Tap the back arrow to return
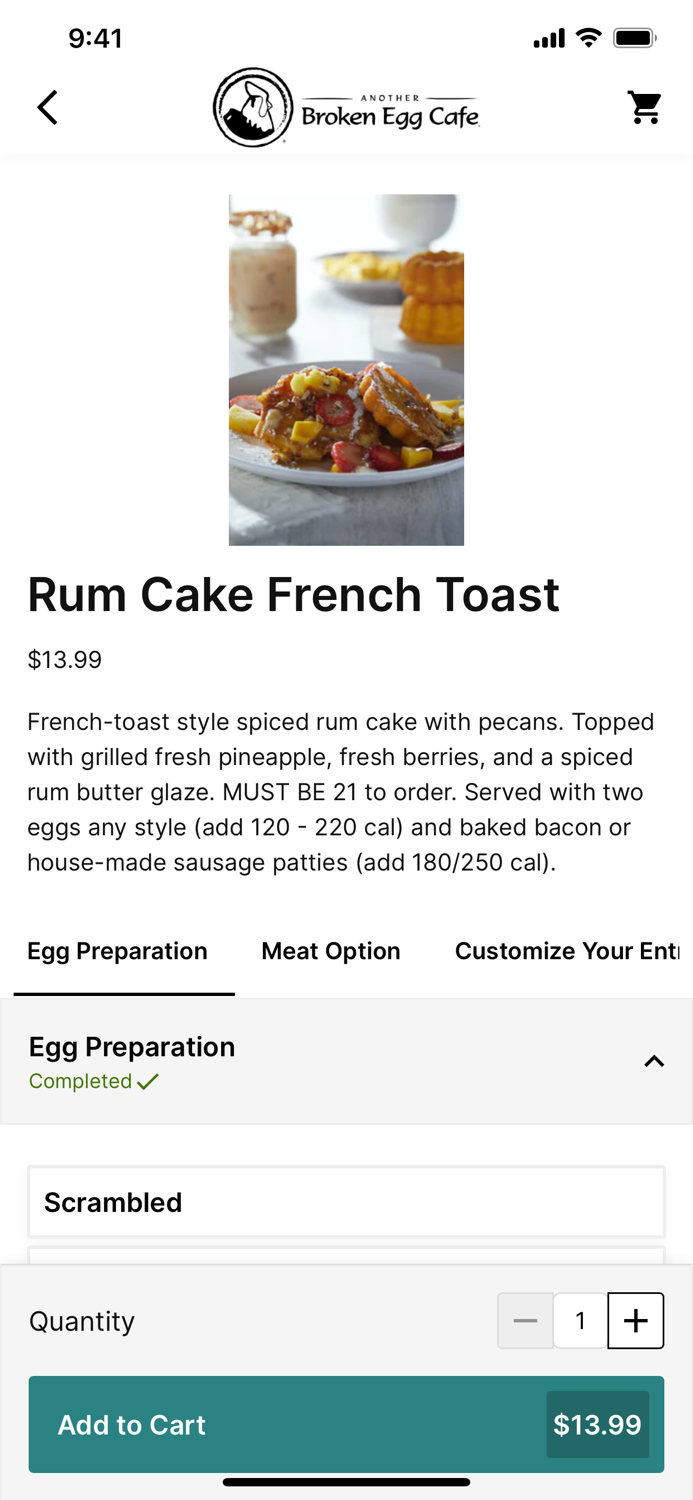 47,107
